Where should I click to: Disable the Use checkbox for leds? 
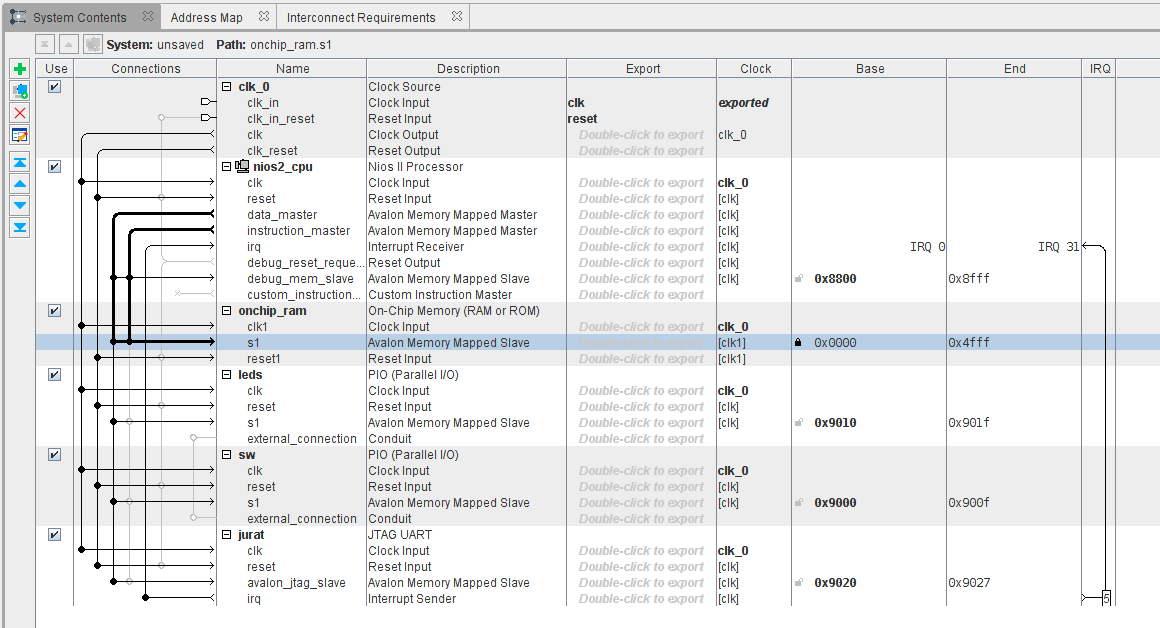55,375
